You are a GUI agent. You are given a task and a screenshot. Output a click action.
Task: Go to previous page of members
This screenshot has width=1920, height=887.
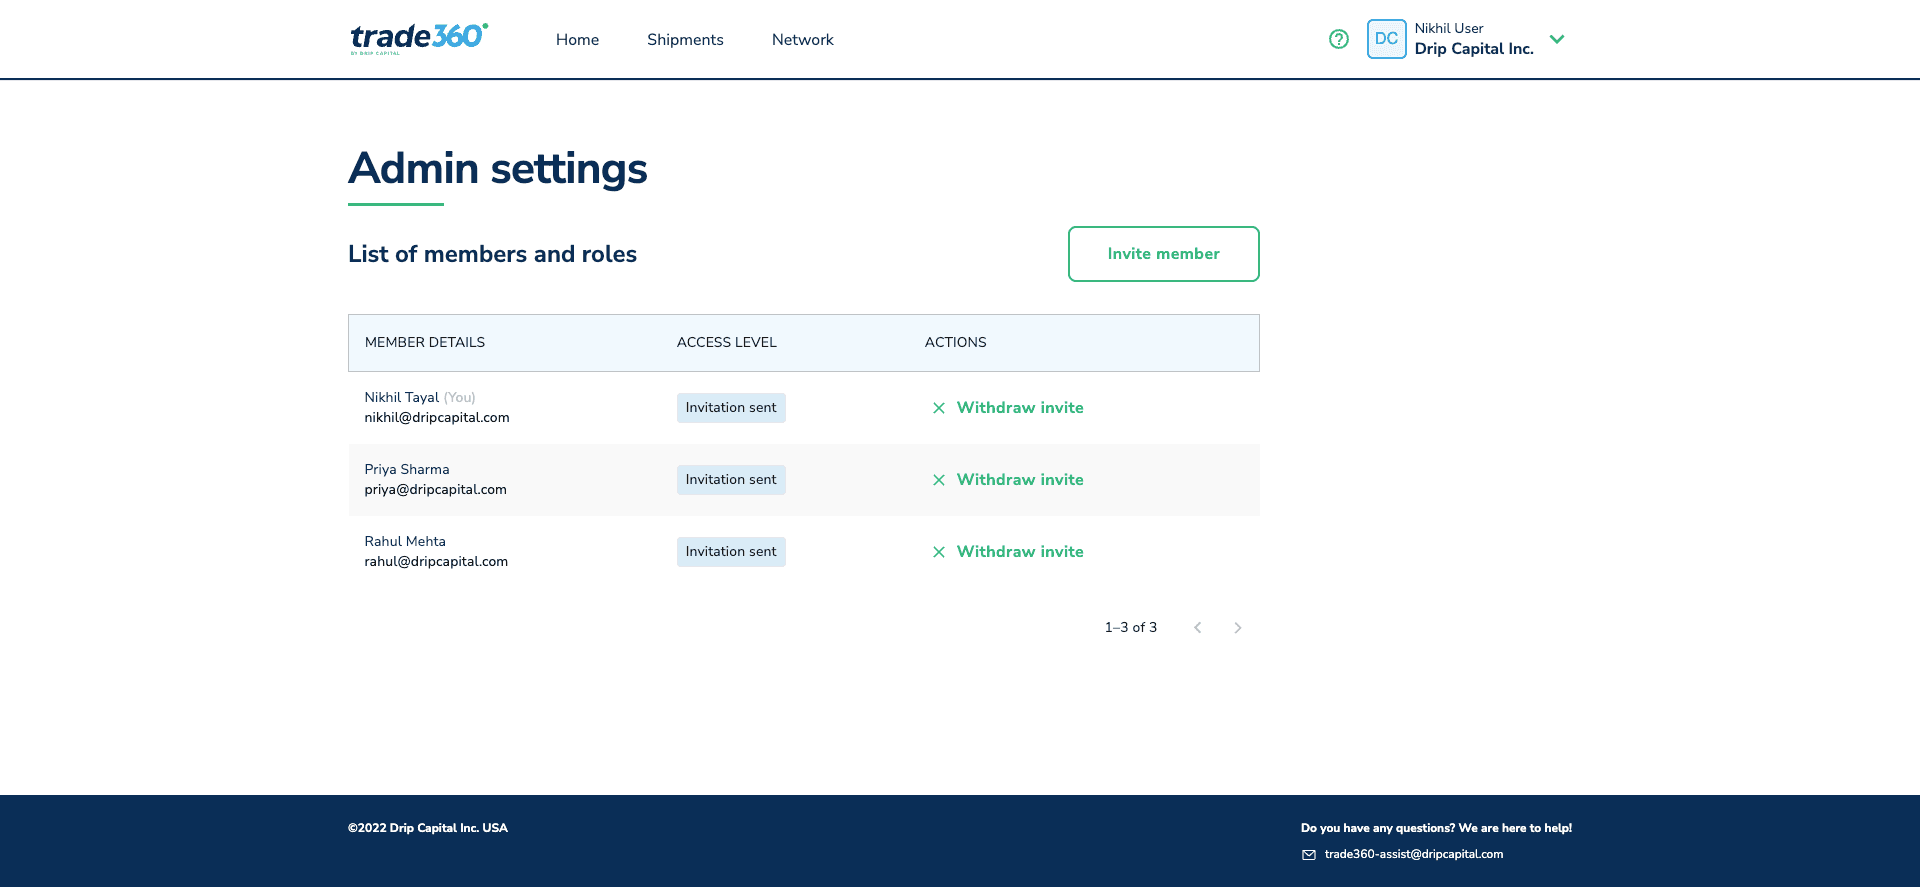[1197, 628]
